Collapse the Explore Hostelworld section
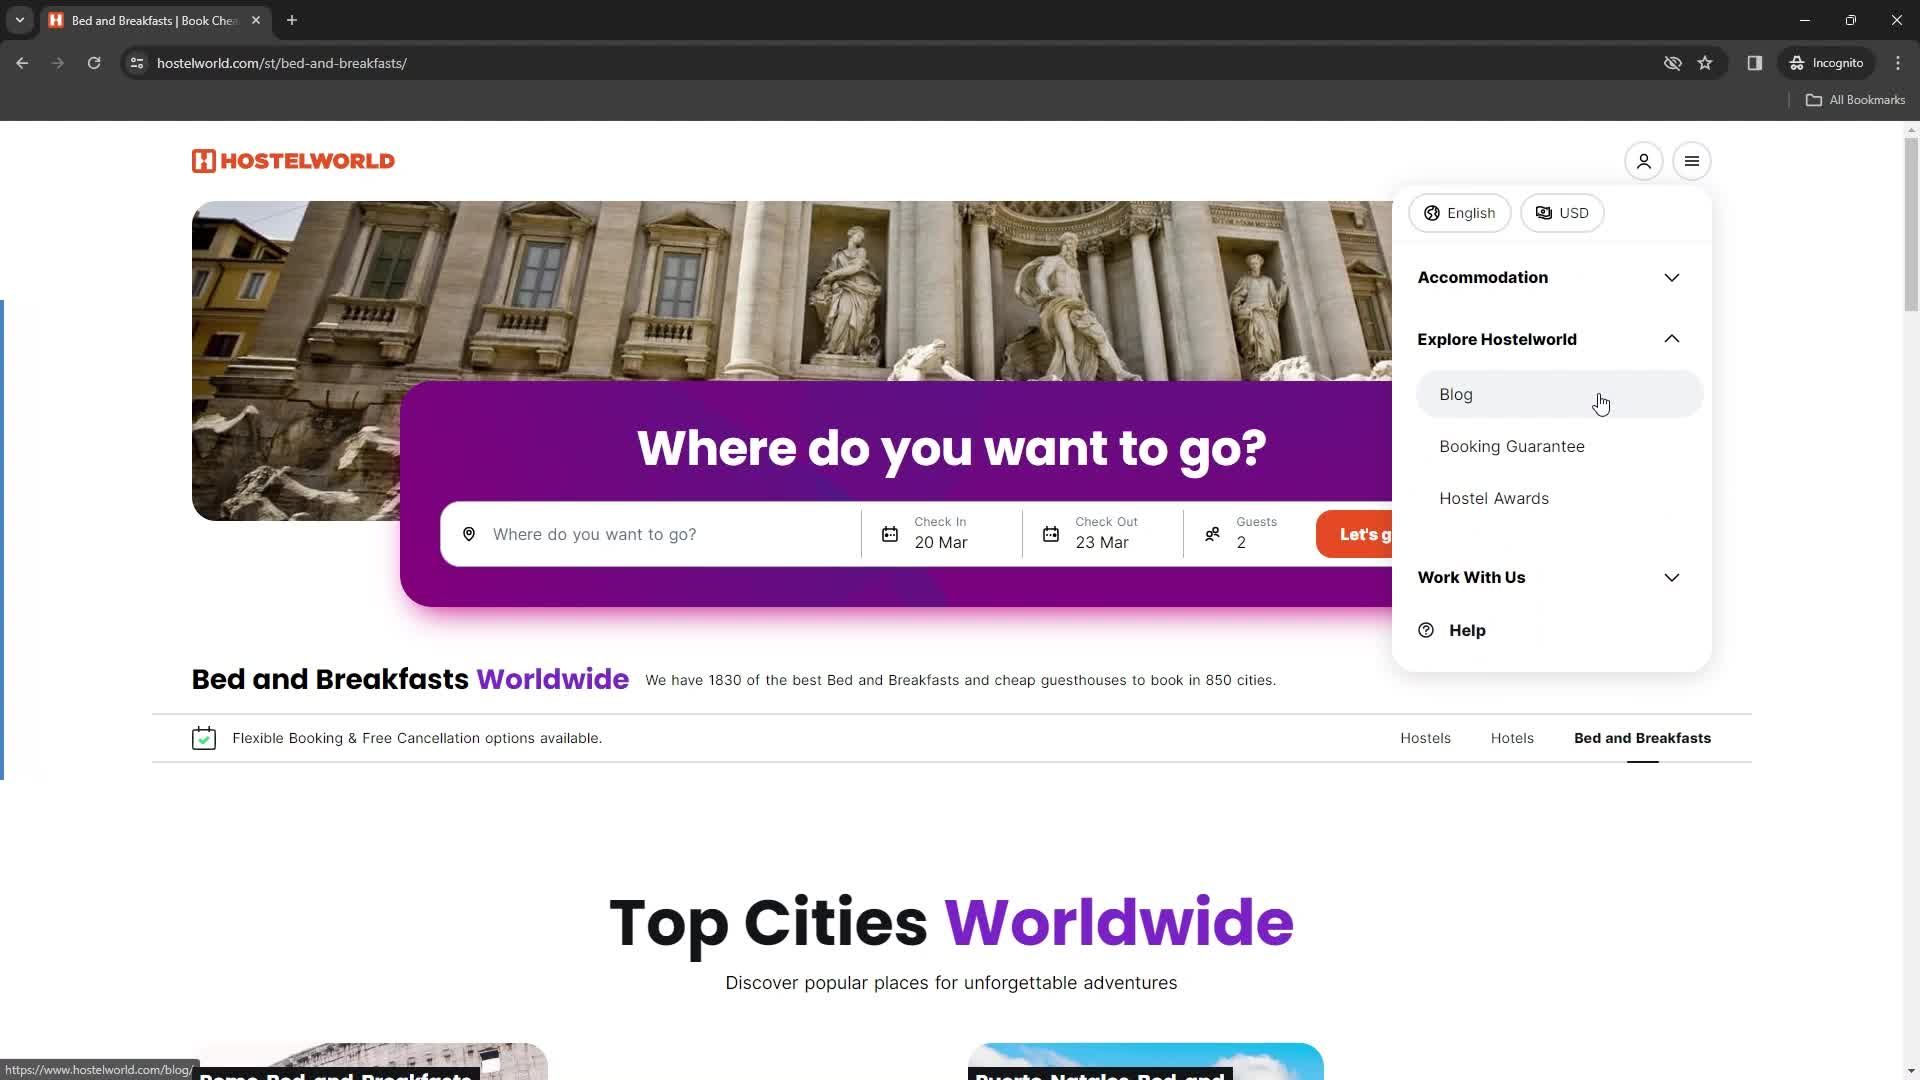The width and height of the screenshot is (1920, 1080). click(x=1671, y=339)
